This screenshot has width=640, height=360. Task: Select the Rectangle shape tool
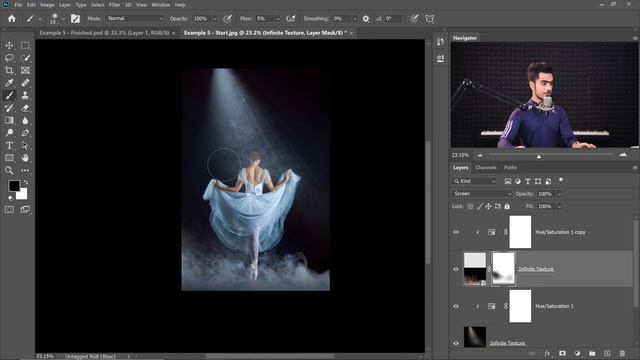point(9,158)
